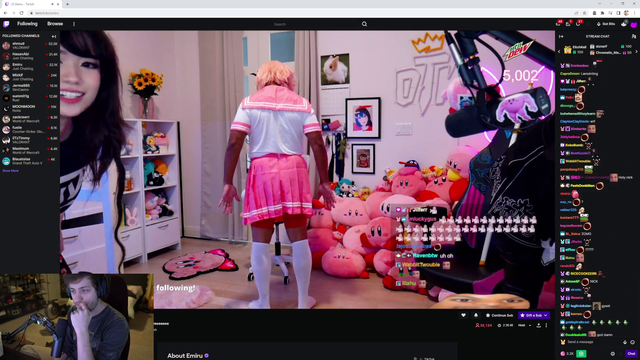Click the share page icon in address bar
The height and width of the screenshot is (360, 640).
[576, 13]
